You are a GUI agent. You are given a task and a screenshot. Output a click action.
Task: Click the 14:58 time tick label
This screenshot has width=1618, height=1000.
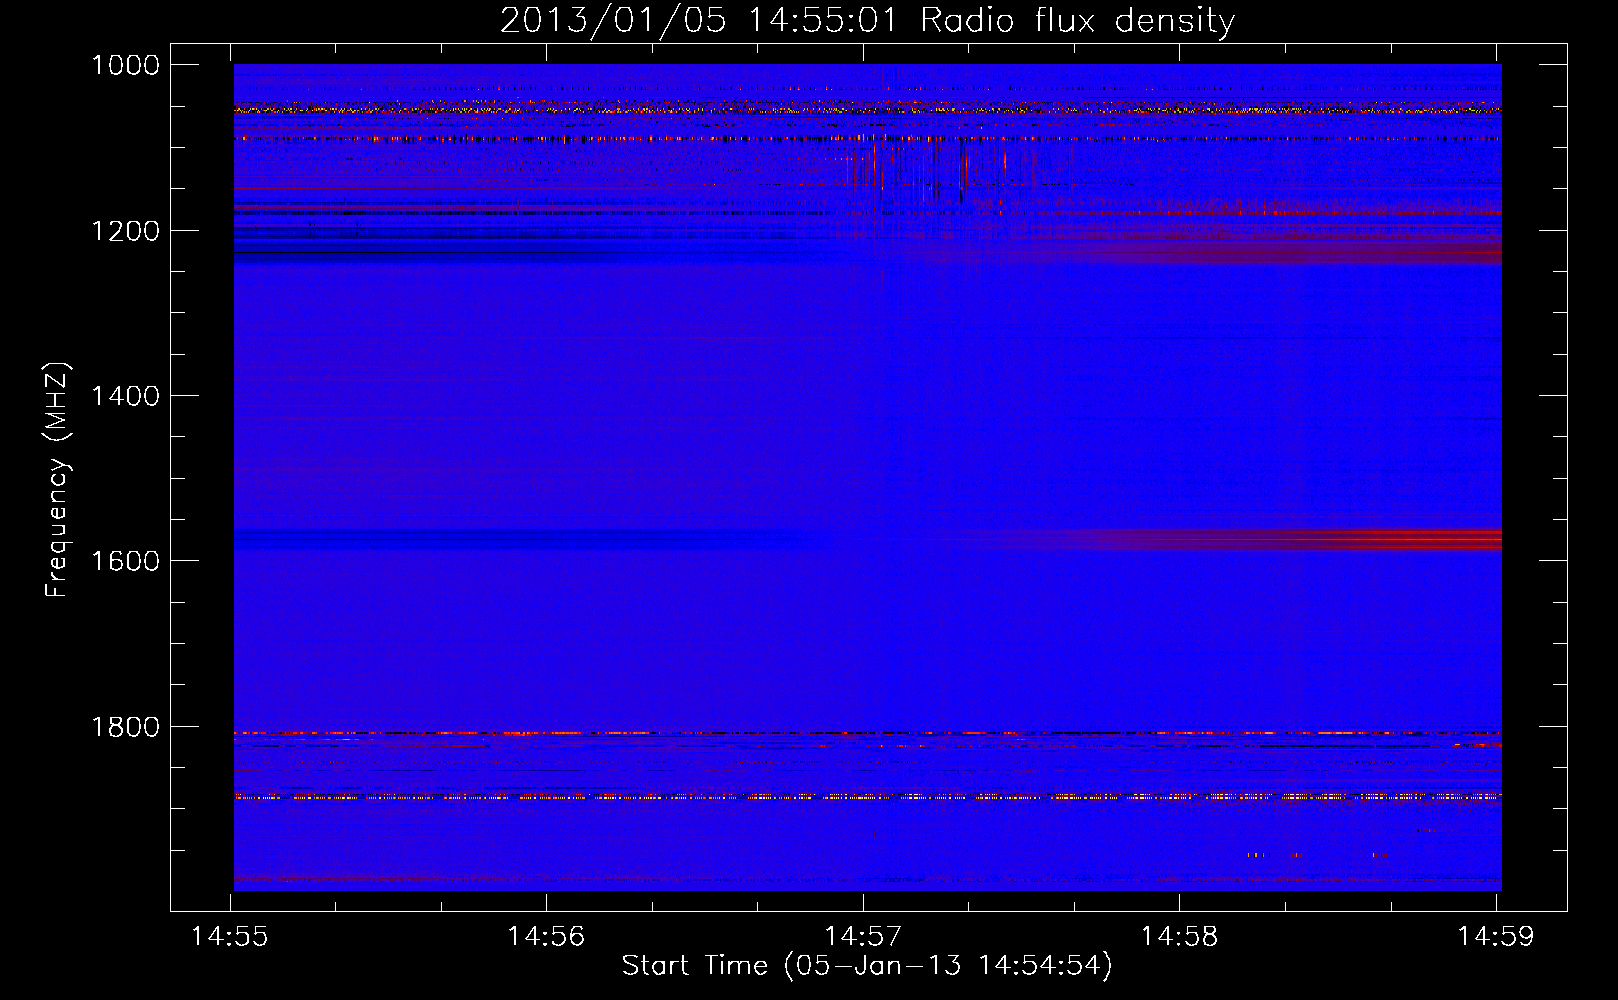click(x=1179, y=936)
